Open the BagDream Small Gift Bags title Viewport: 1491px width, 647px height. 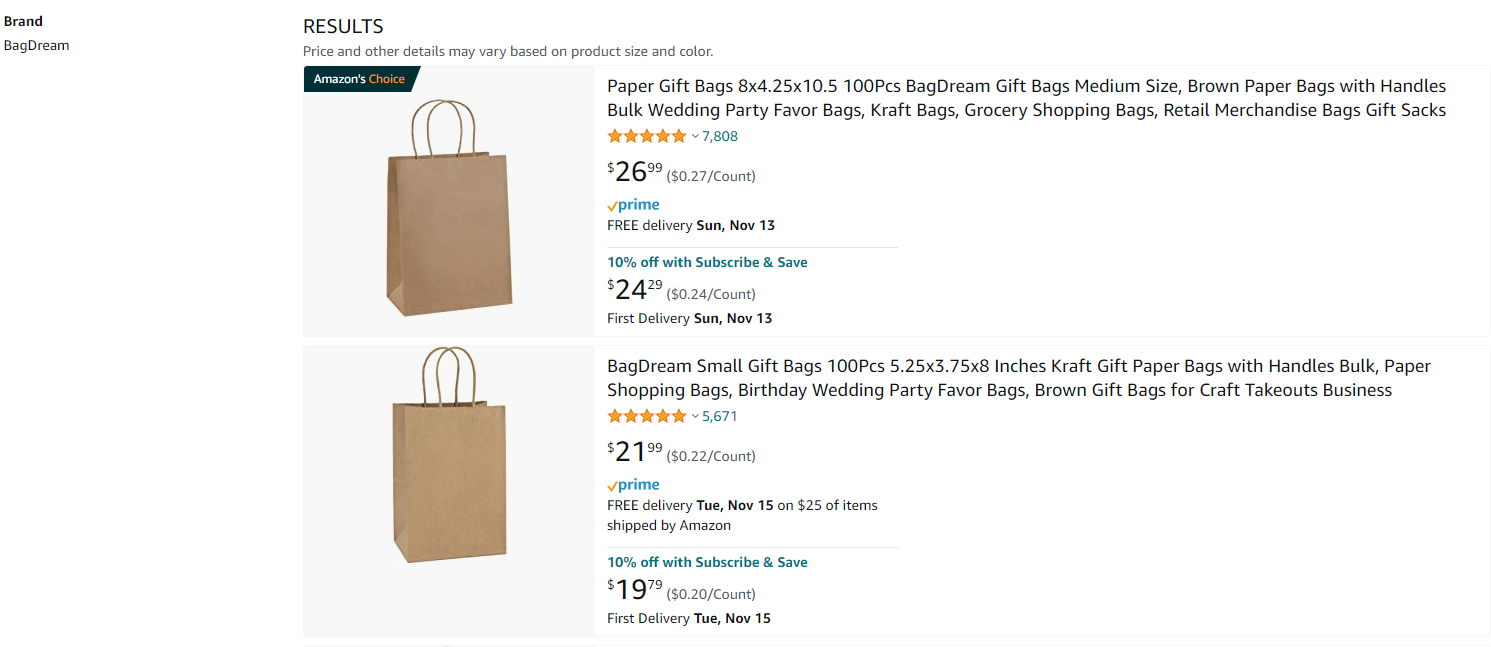coord(1018,378)
